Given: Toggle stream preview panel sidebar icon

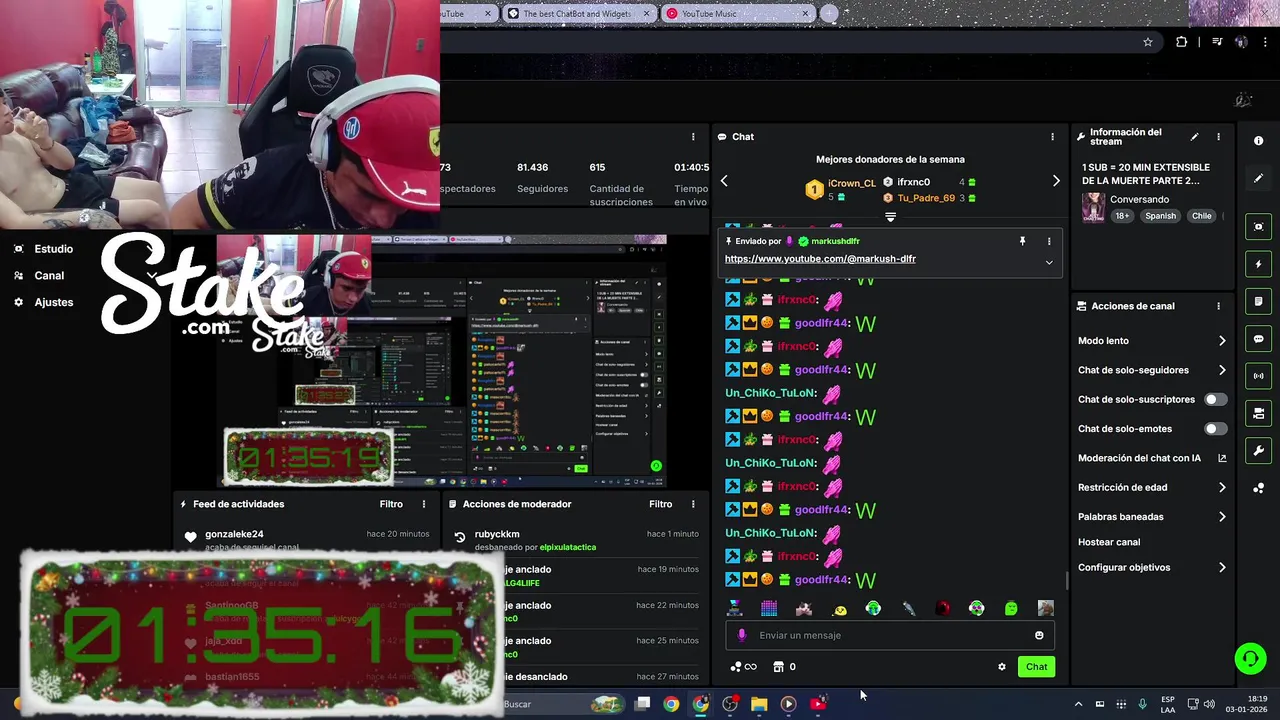Looking at the screenshot, I should click(1258, 227).
